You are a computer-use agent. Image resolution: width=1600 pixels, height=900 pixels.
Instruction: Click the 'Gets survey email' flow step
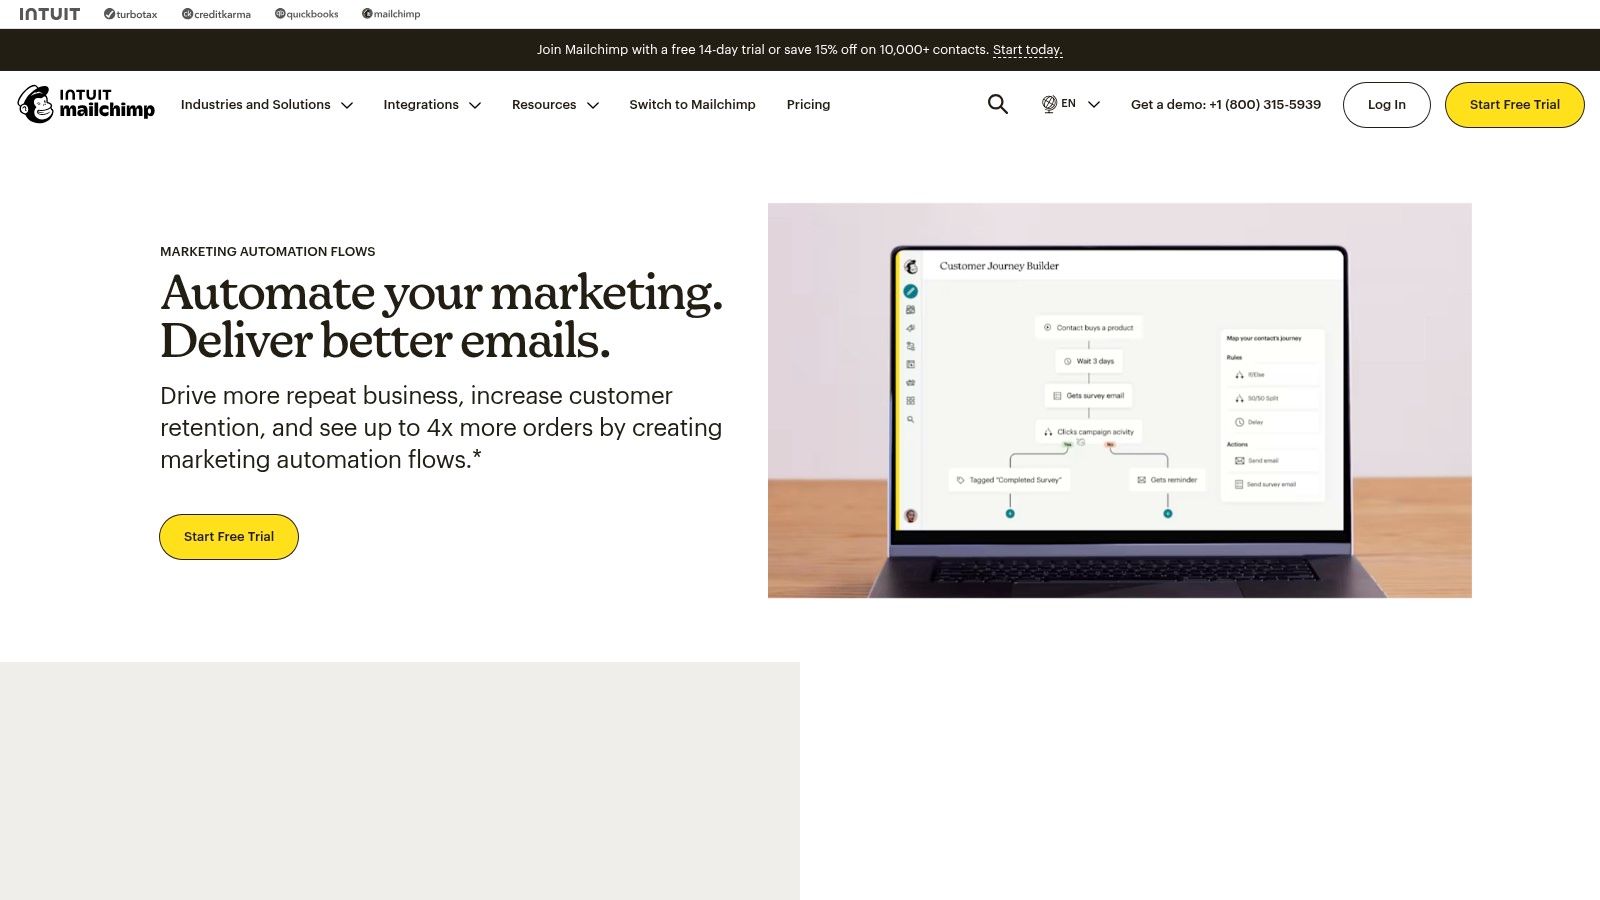click(x=1089, y=396)
